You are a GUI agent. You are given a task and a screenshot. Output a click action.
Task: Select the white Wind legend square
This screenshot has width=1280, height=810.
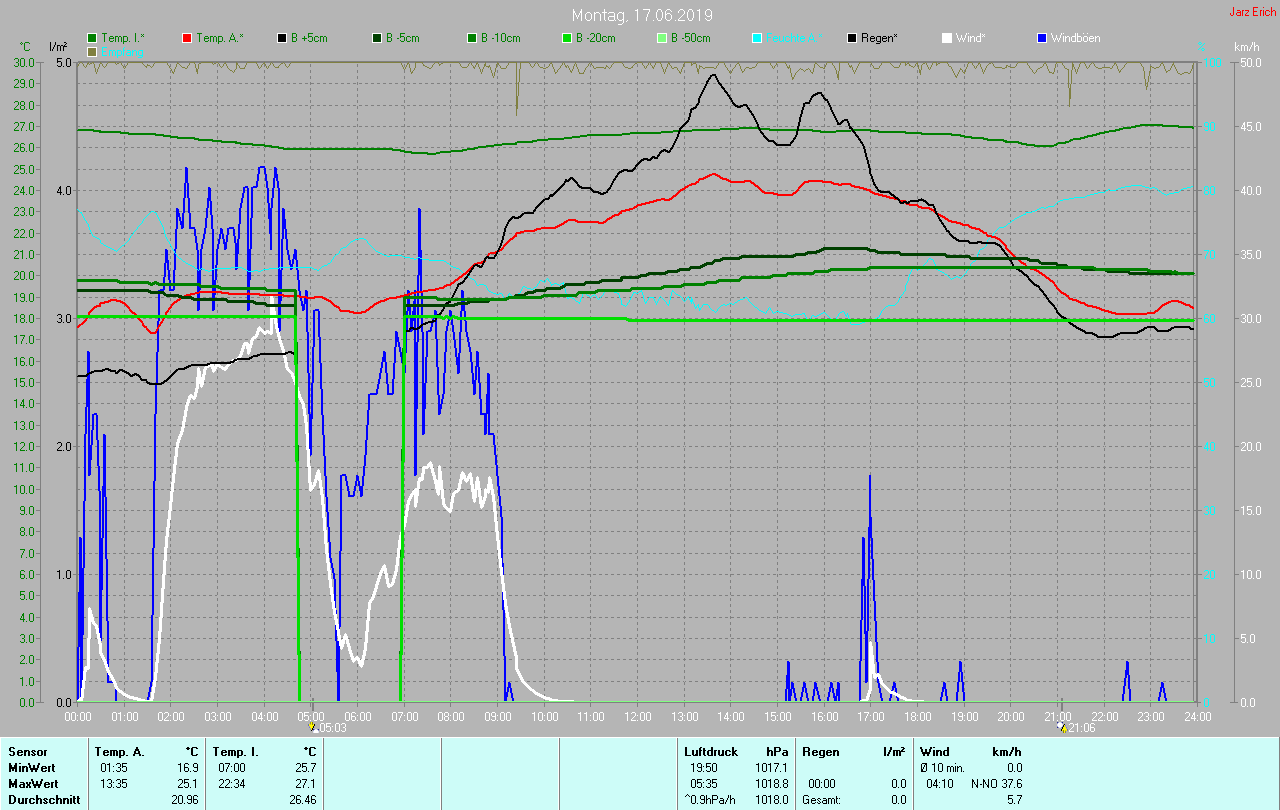click(x=947, y=38)
